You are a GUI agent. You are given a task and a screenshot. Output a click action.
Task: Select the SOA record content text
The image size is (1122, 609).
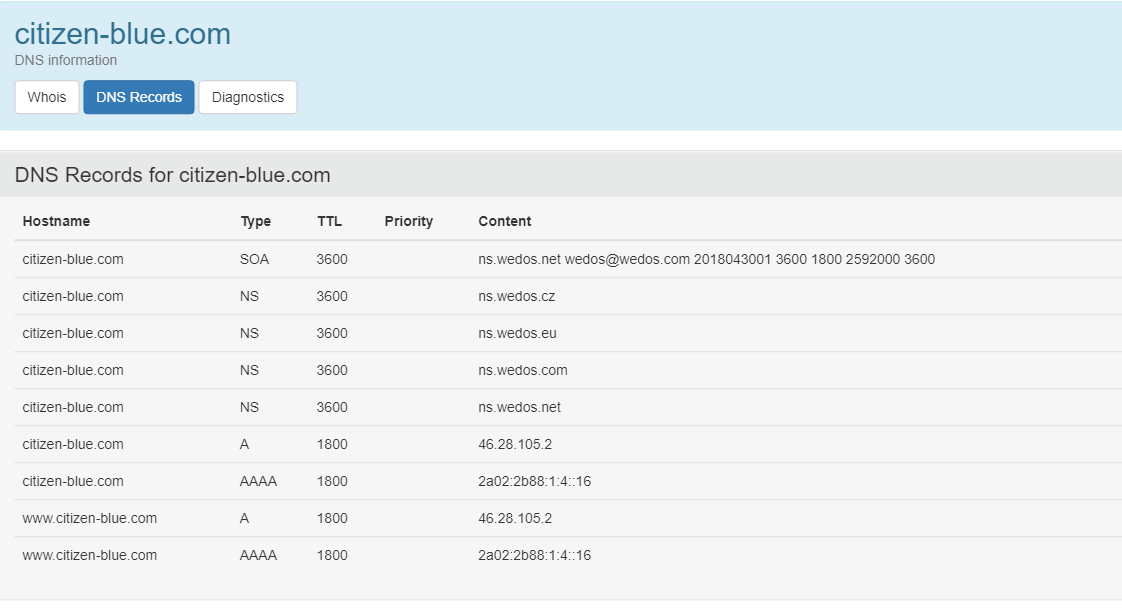(x=706, y=259)
